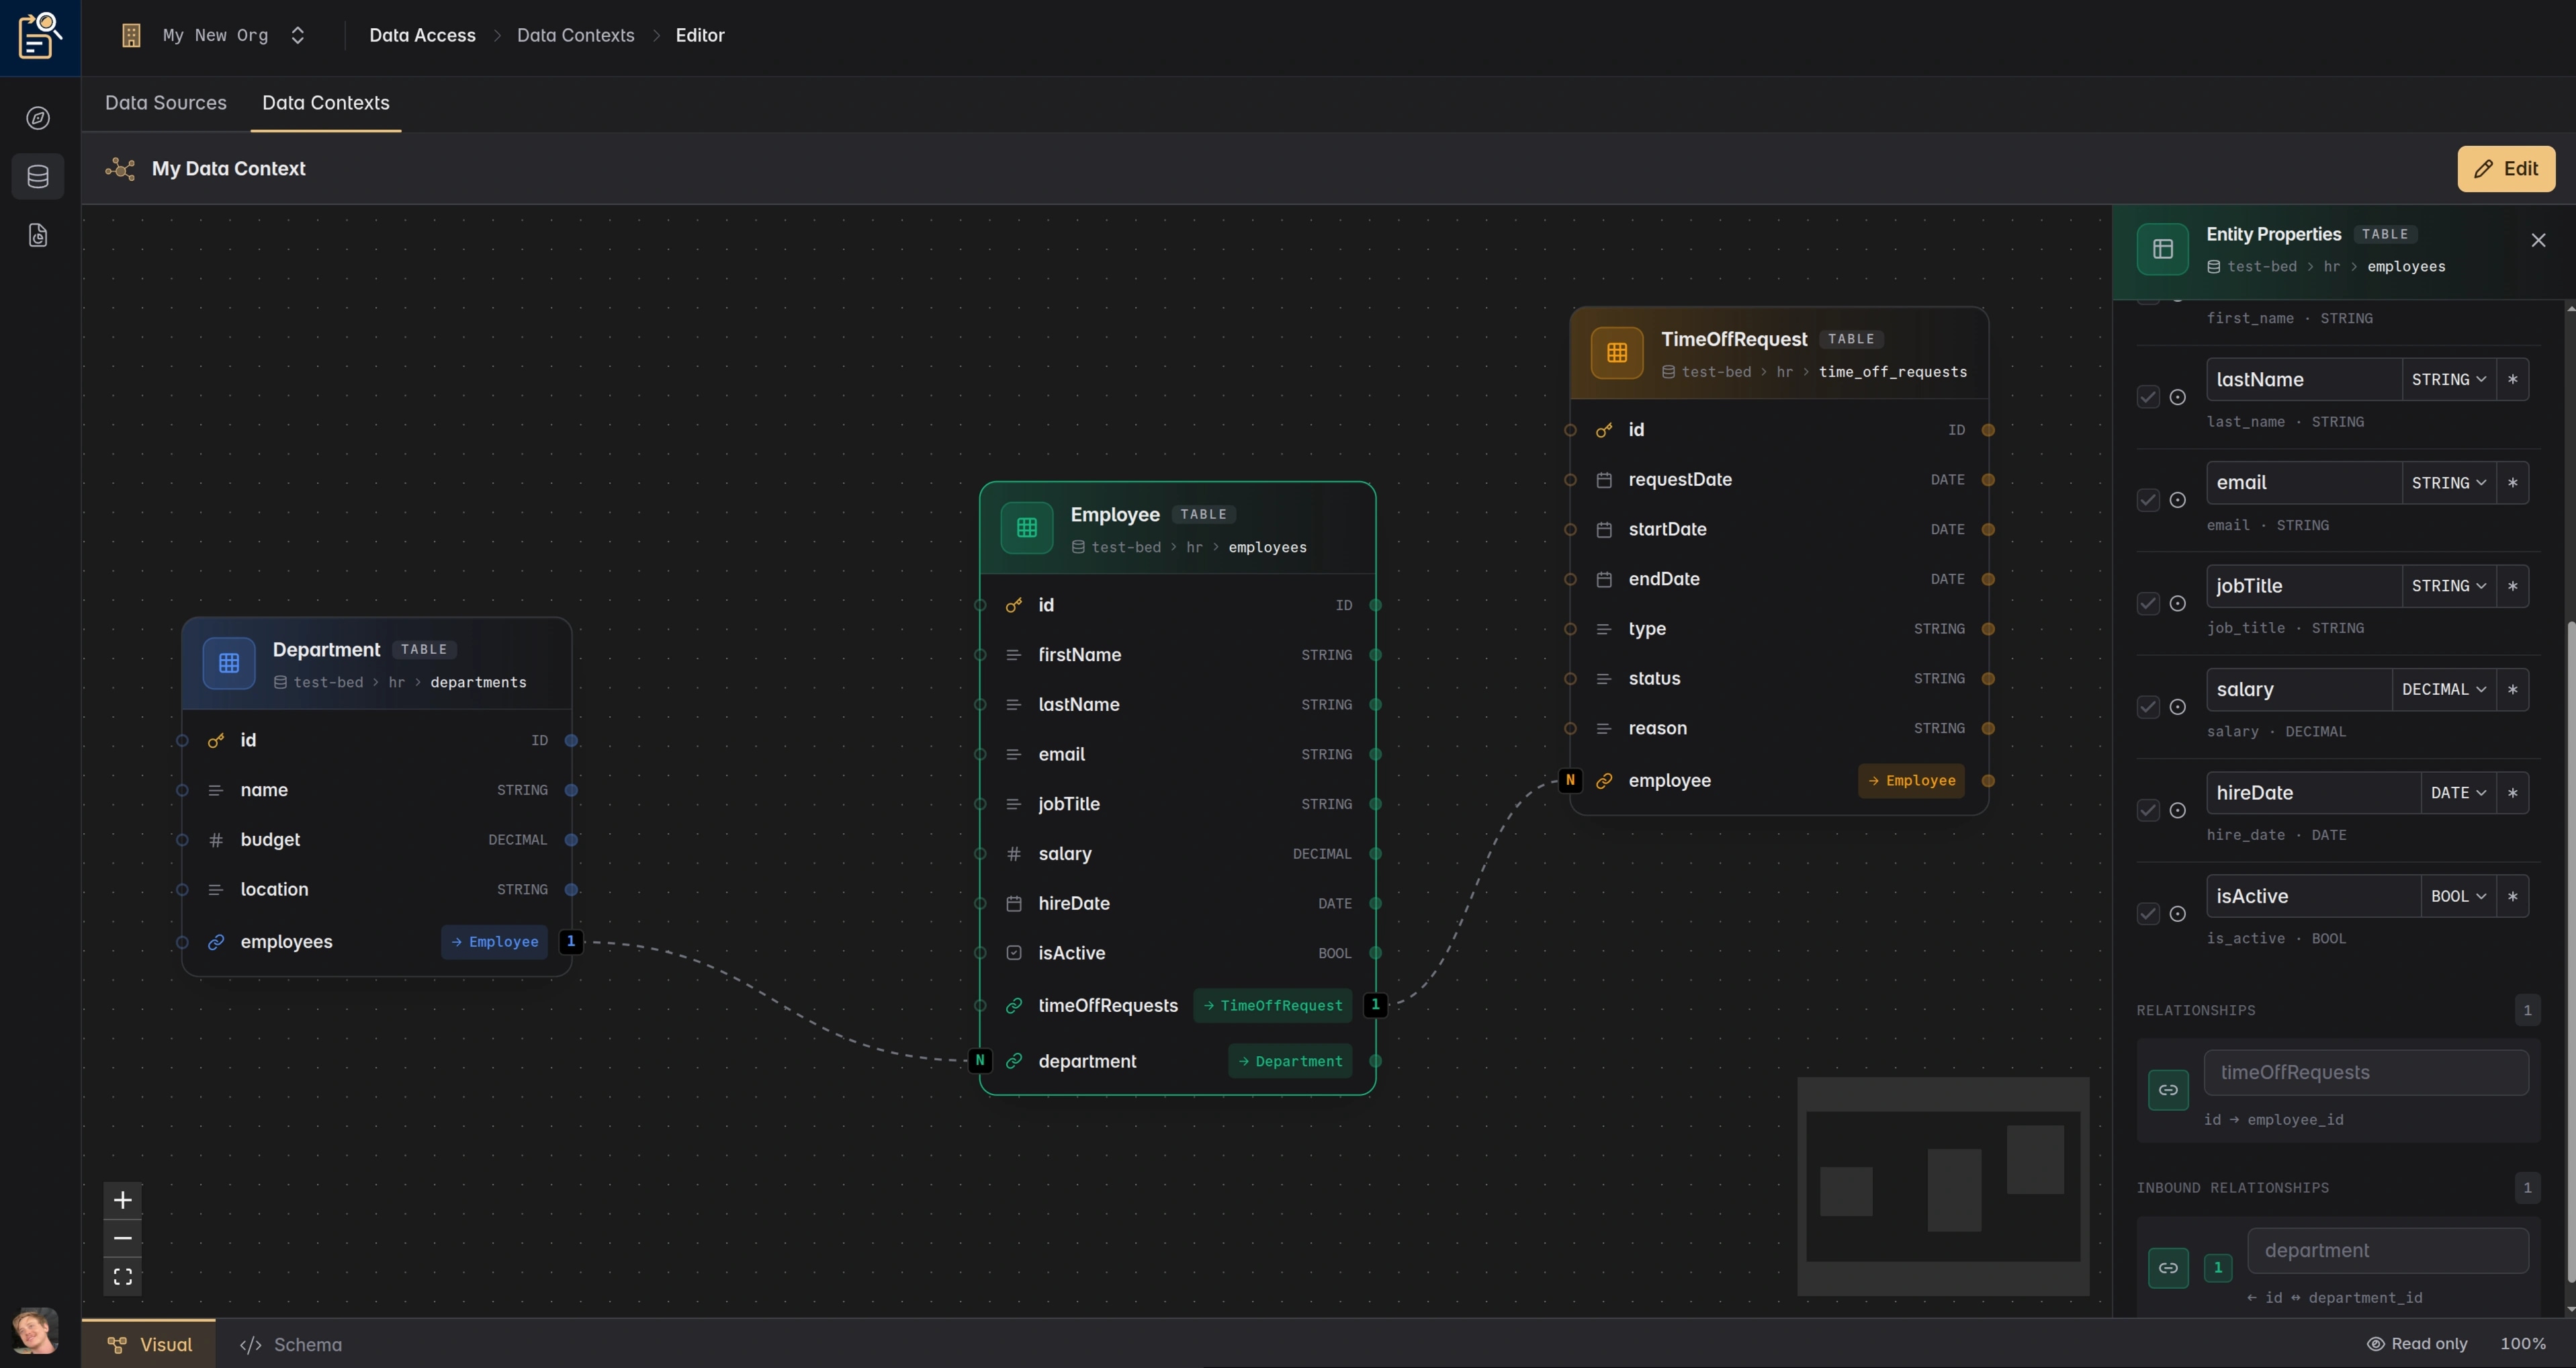Click the calendar icon on Employee hireDate row
Image resolution: width=2576 pixels, height=1368 pixels.
(x=1014, y=904)
